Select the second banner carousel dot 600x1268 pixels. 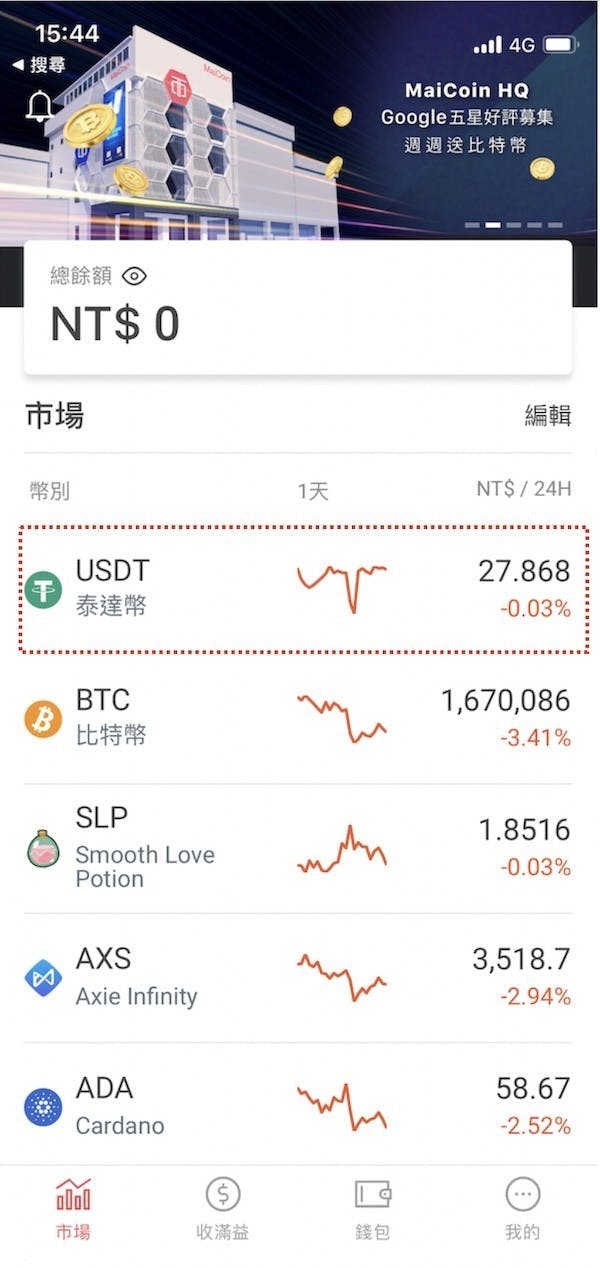tap(492, 225)
